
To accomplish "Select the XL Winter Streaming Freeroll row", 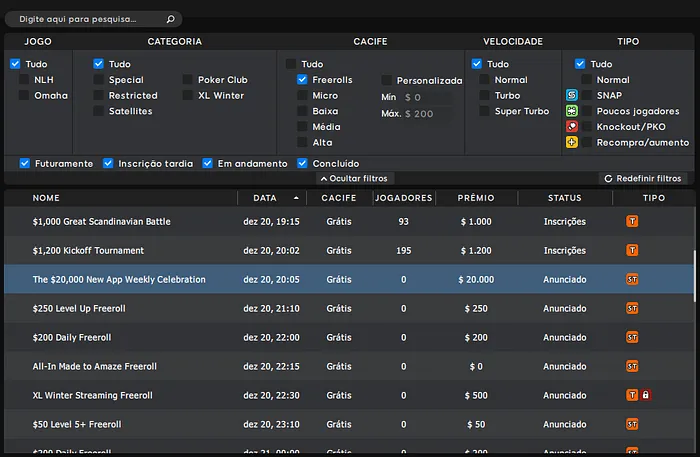I will [349, 395].
